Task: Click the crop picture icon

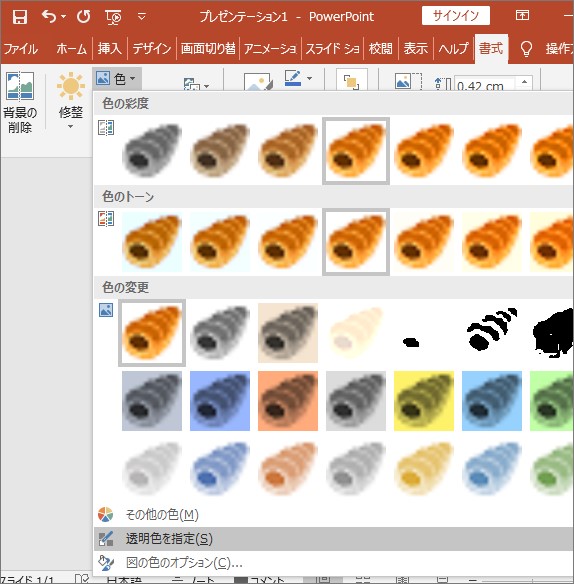Action: point(408,81)
